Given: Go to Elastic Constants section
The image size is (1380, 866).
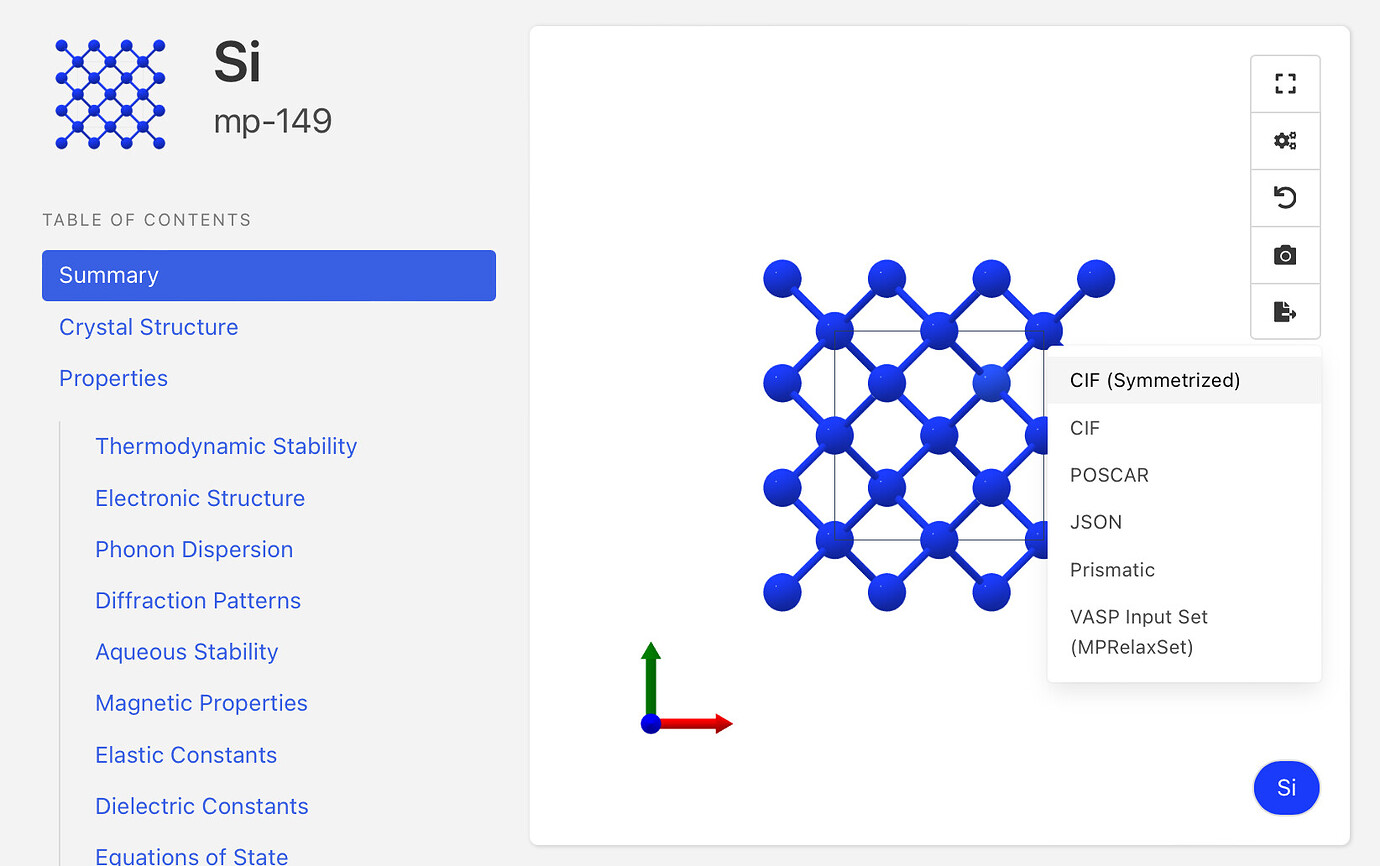Looking at the screenshot, I should (x=186, y=755).
